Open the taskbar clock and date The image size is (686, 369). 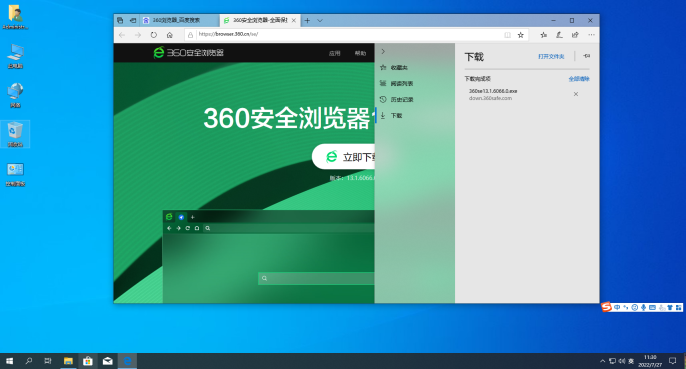650,361
